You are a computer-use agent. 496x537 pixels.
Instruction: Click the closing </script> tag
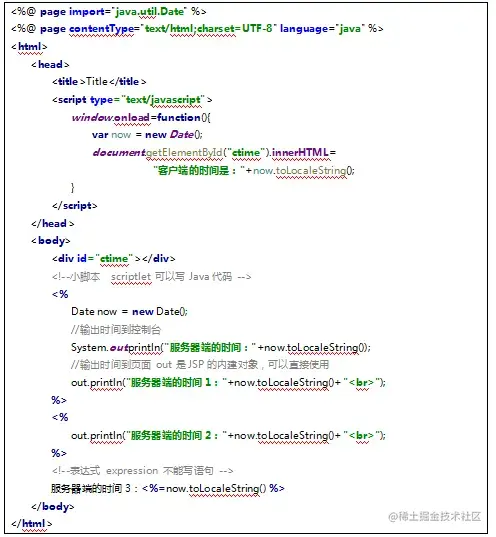[75, 205]
